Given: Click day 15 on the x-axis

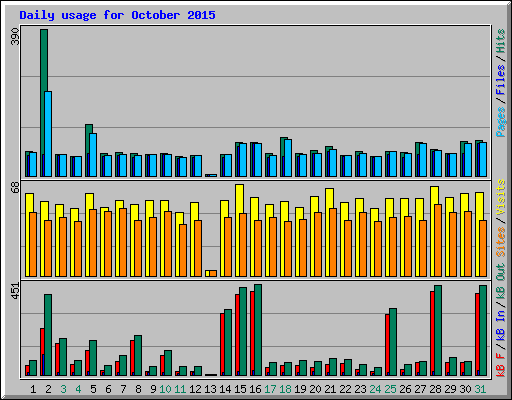Looking at the screenshot, I should (x=240, y=389).
